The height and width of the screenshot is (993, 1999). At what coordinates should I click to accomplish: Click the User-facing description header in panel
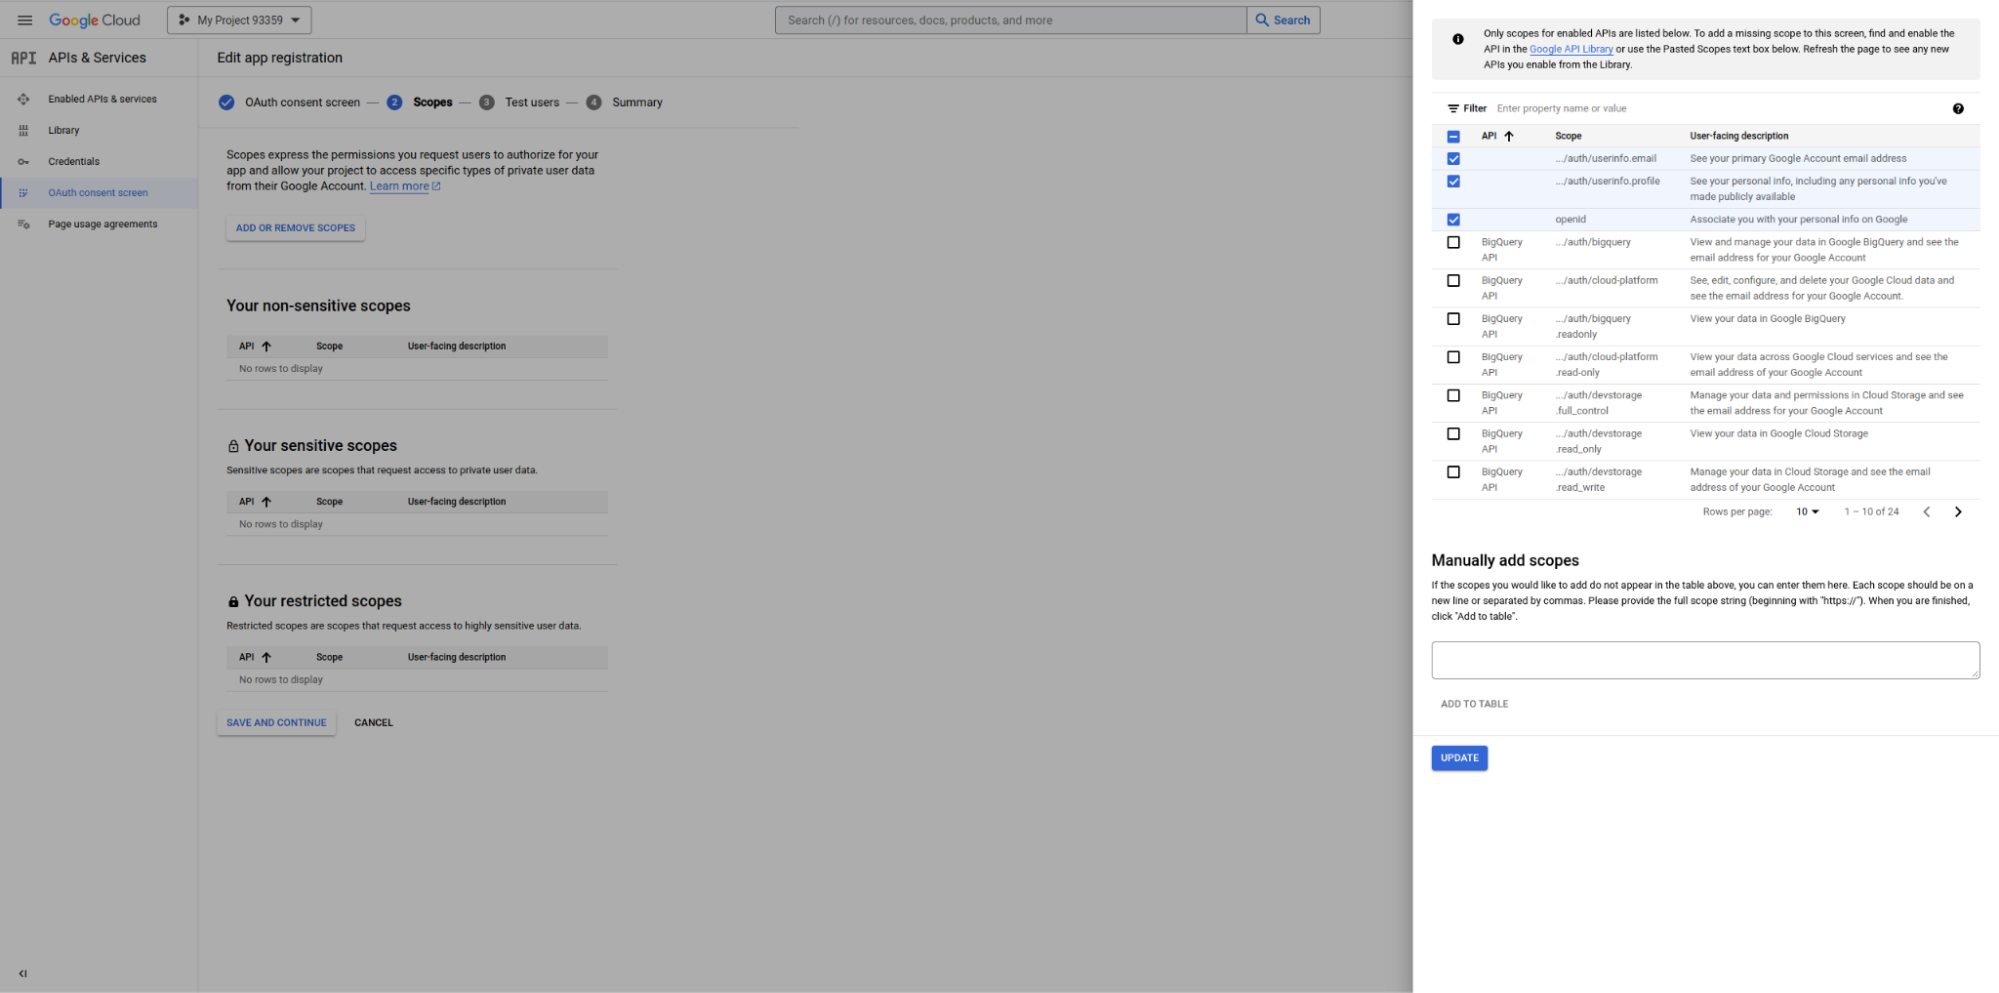(1739, 136)
